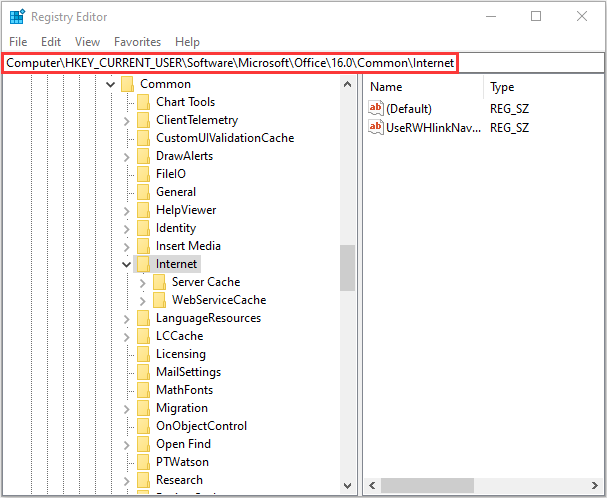Screen dimensions: 607x498
Task: Expand the HelpViewer key
Action: 127,211
